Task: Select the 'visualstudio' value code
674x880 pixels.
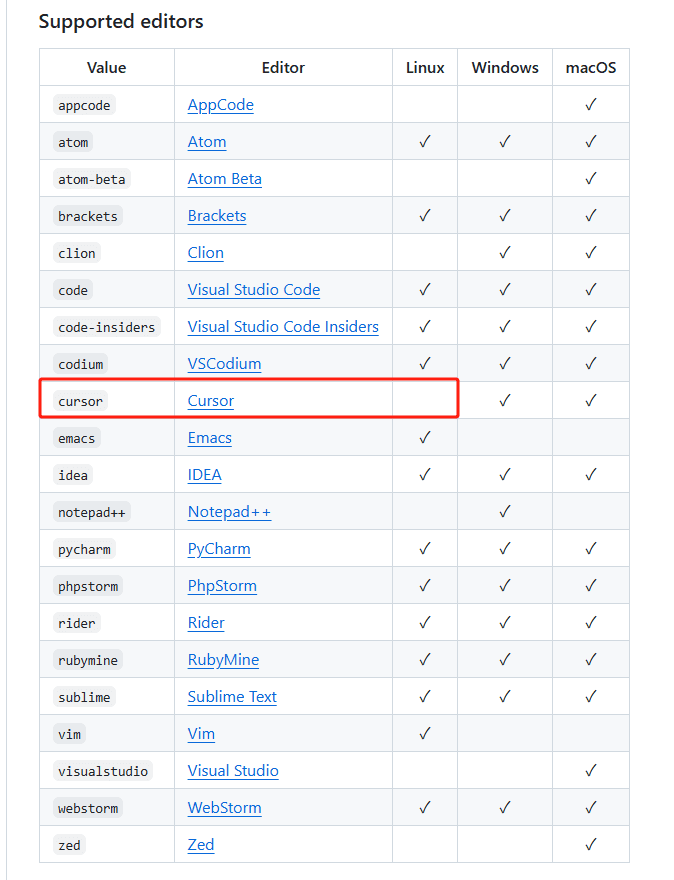Action: 103,772
